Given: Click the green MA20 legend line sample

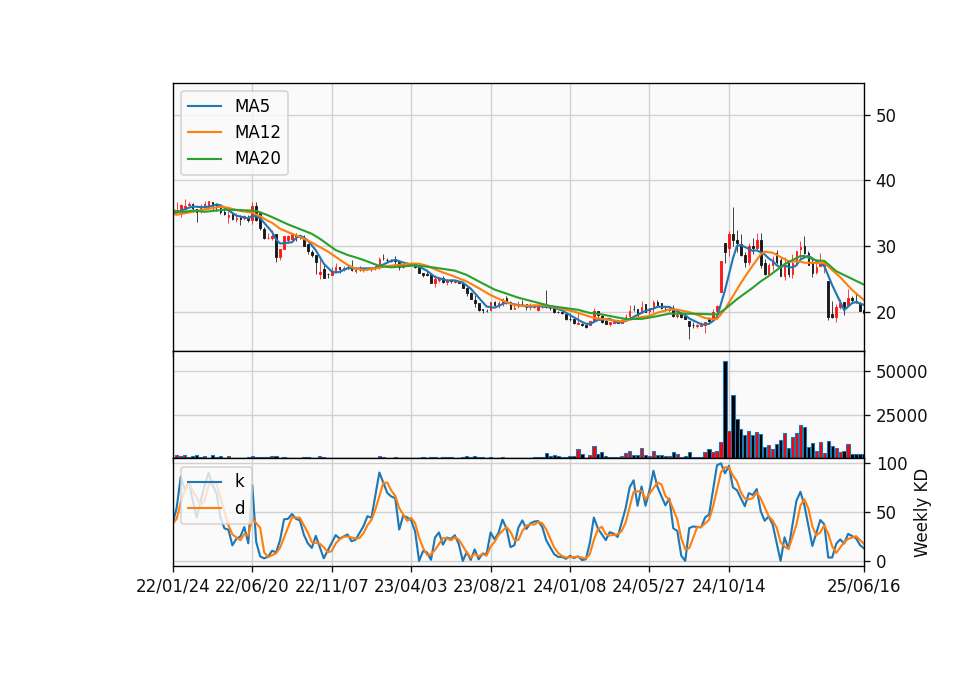Looking at the screenshot, I should [204, 159].
